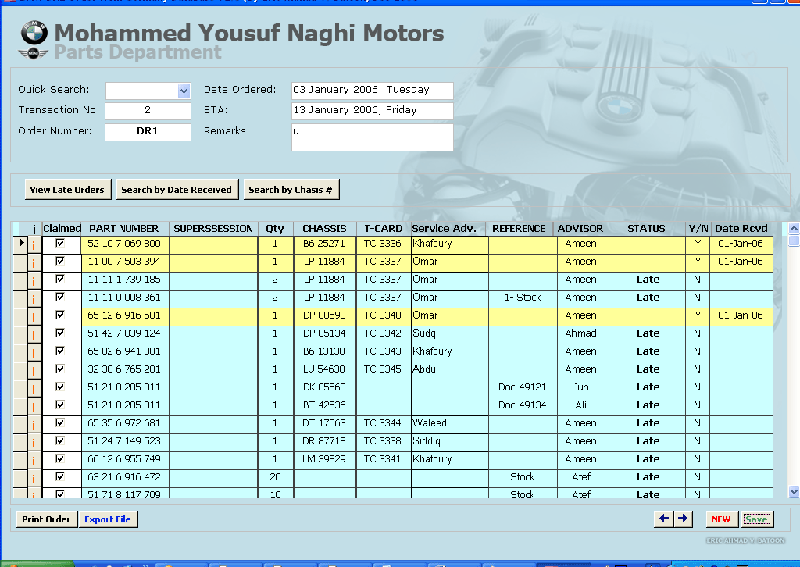Viewport: 800px width, 567px height.
Task: Save the record with Save button
Action: [x=757, y=519]
